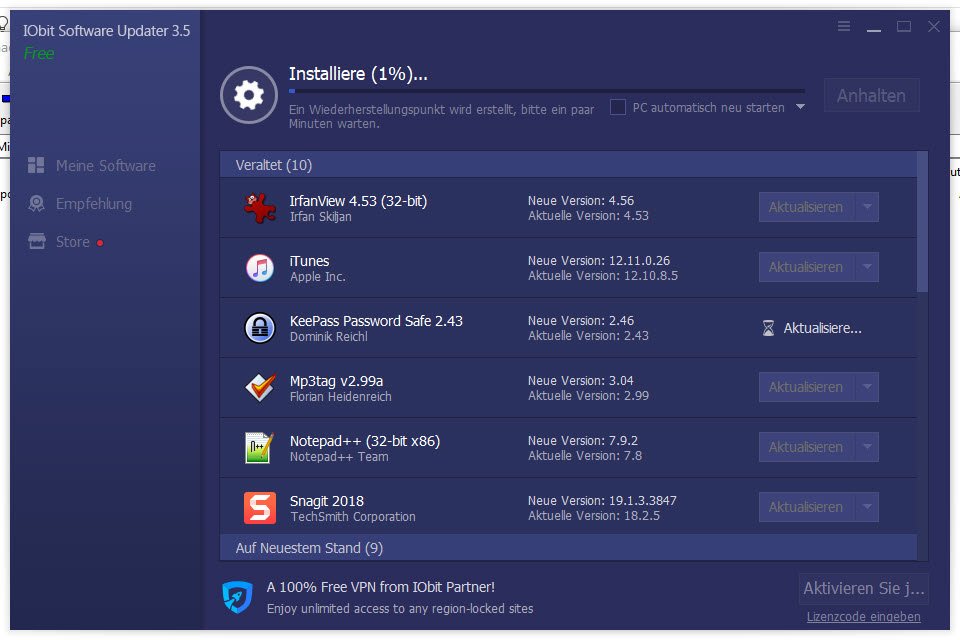The height and width of the screenshot is (640, 960).
Task: Click the TechSmith Corporation publisher text
Action: [x=353, y=516]
